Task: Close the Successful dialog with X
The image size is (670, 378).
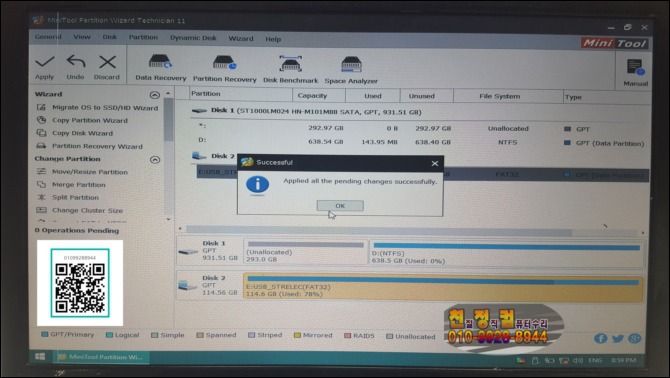Action: 435,163
